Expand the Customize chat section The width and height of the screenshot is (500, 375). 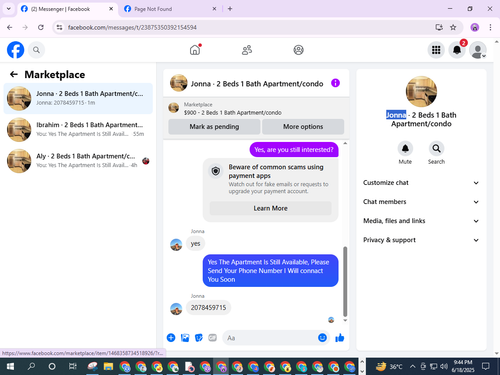coord(421,183)
